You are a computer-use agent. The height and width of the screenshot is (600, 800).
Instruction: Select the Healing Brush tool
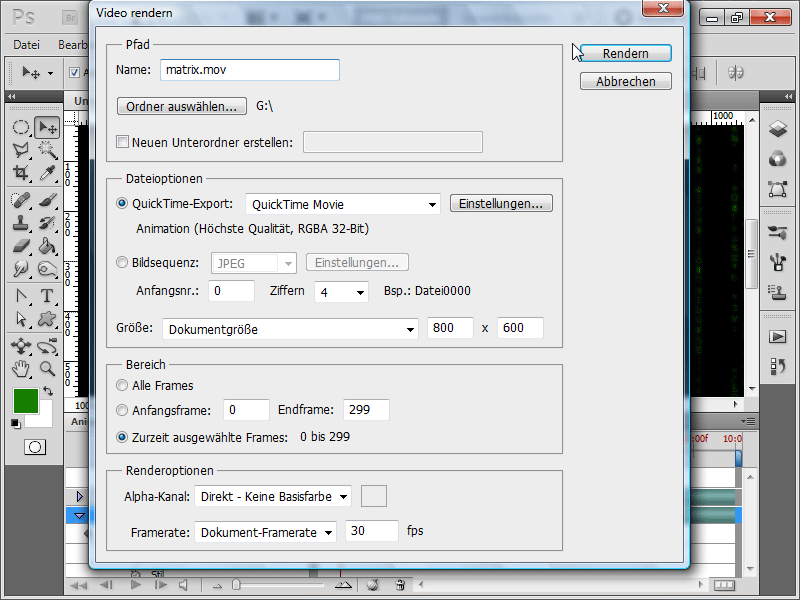[x=21, y=200]
